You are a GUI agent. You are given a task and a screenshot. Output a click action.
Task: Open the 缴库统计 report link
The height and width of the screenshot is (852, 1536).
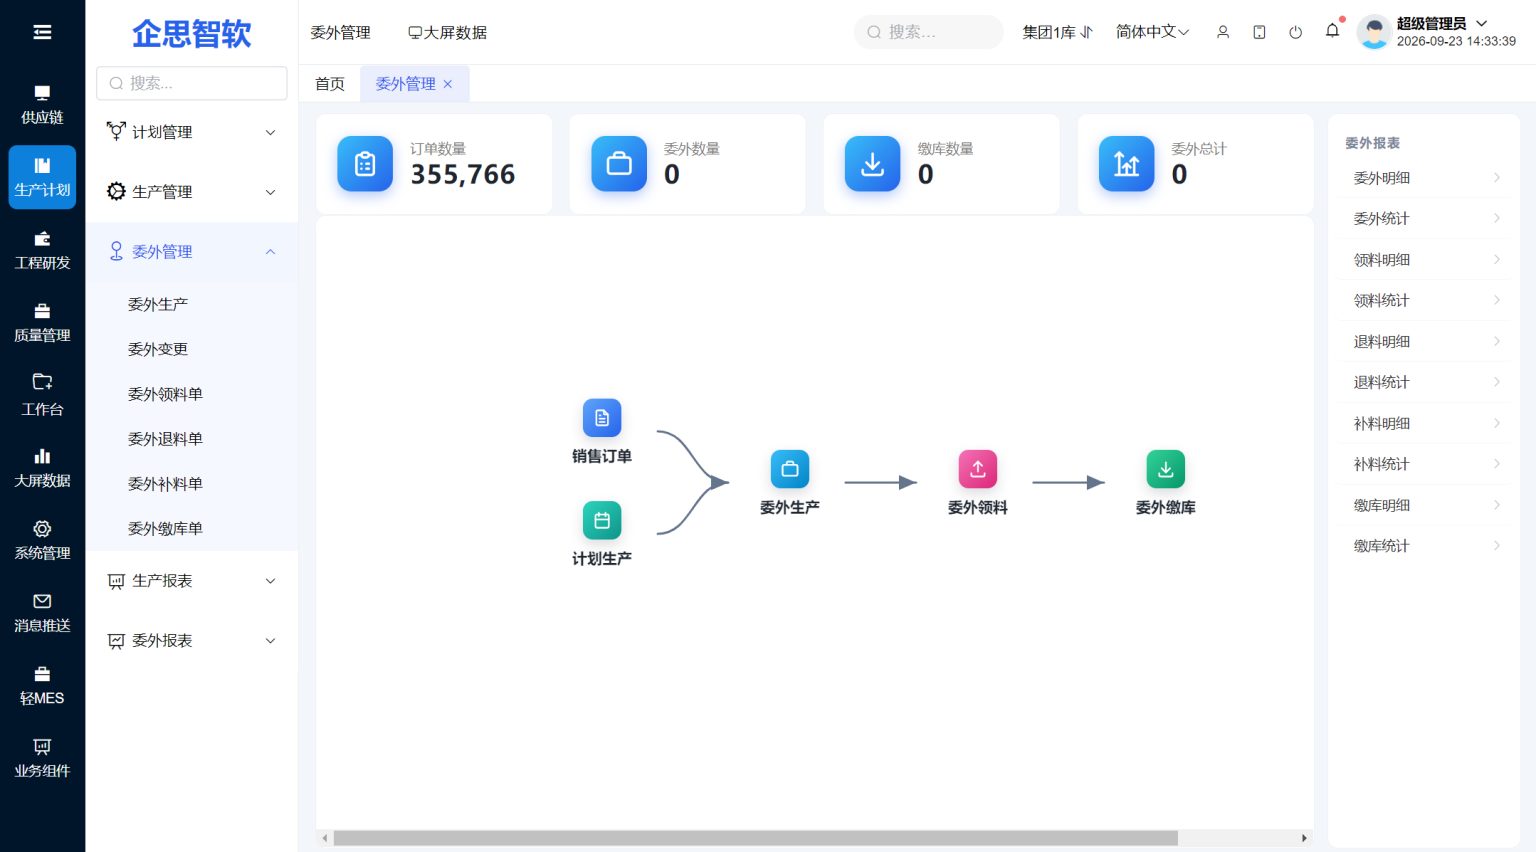[1425, 546]
